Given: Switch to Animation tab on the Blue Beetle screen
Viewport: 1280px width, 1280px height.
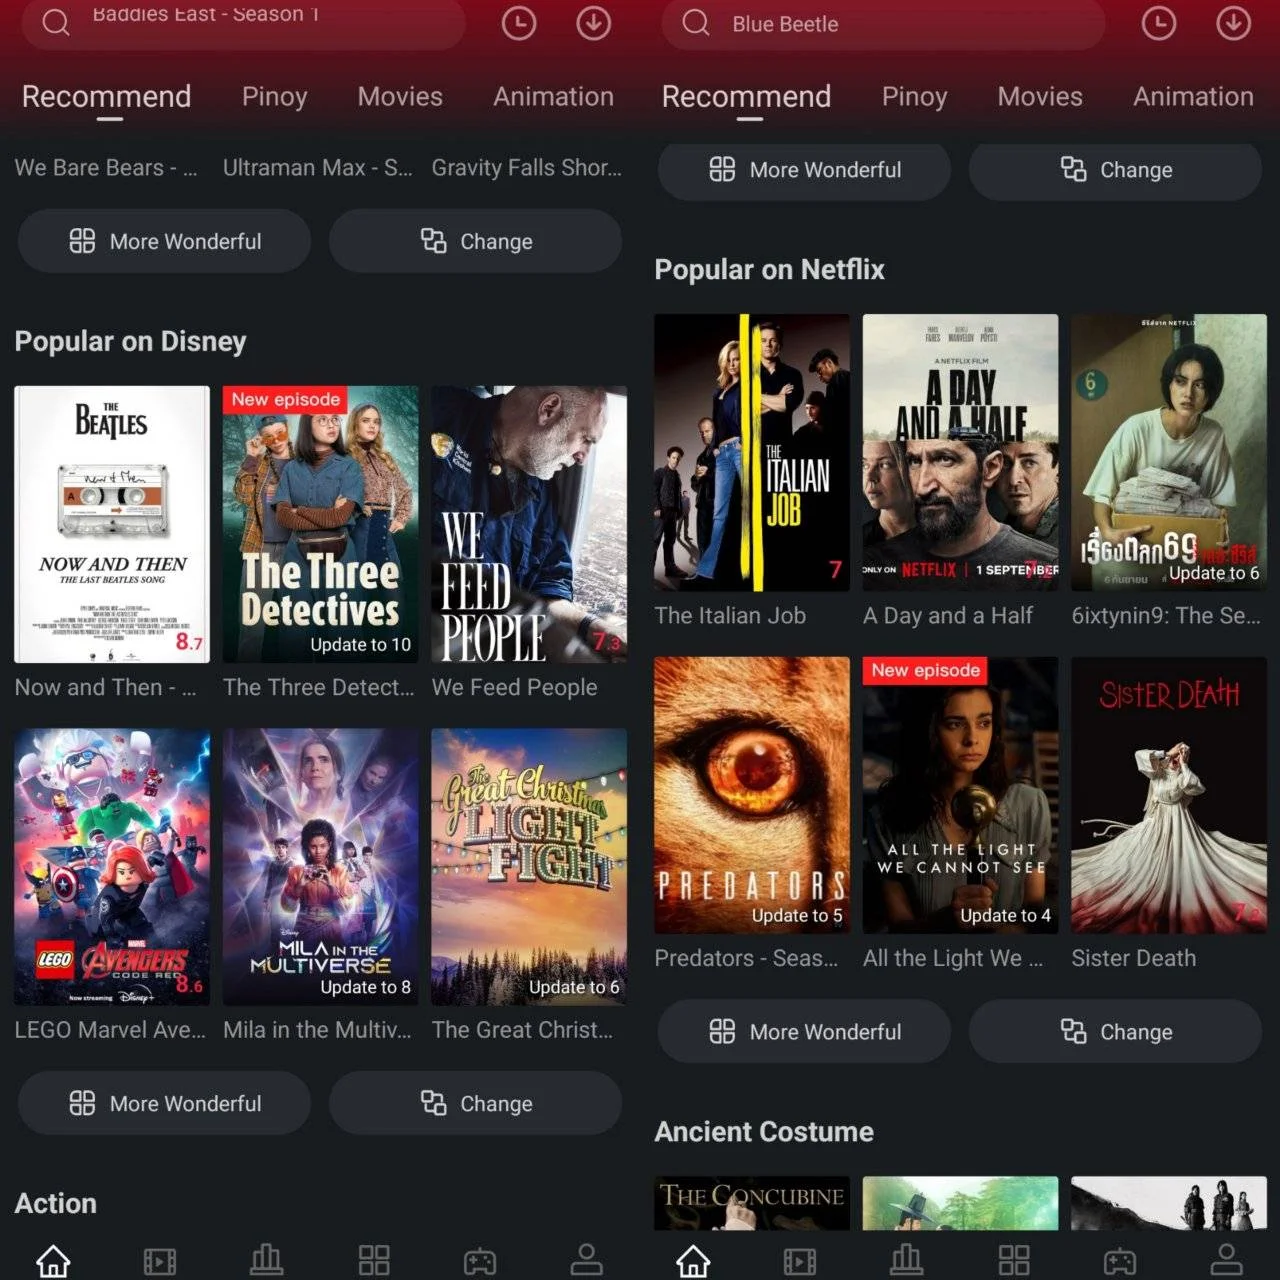Looking at the screenshot, I should click(1194, 97).
